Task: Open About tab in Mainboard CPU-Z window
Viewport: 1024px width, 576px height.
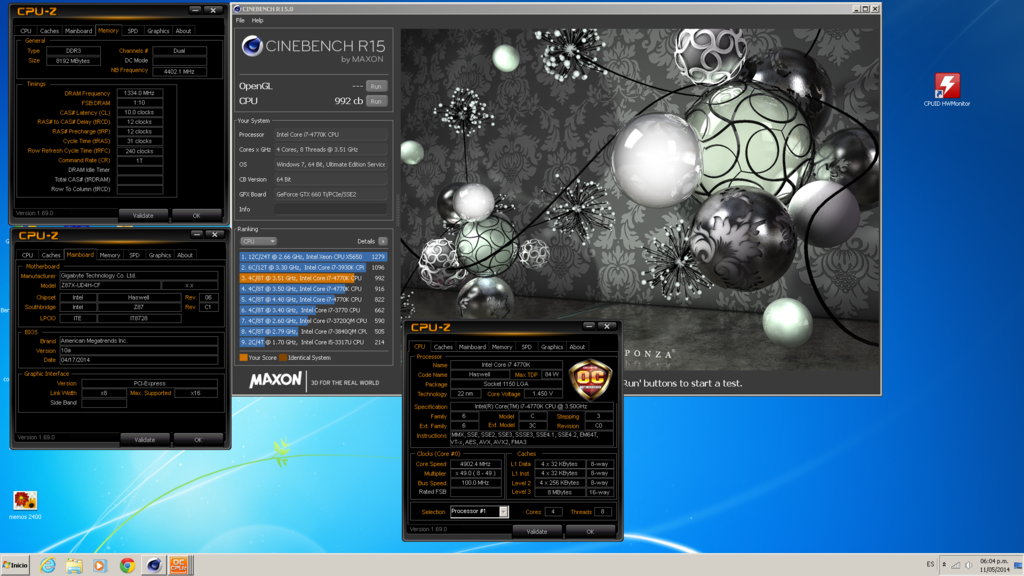Action: pos(185,255)
